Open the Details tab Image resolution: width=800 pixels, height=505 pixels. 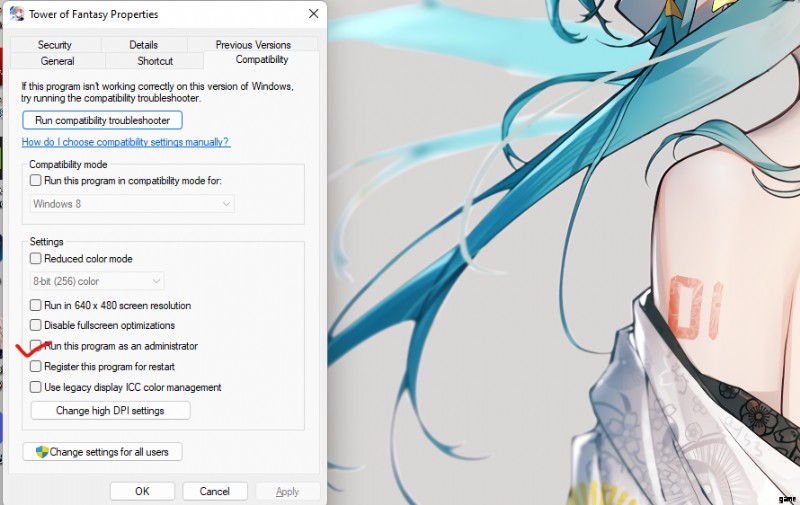point(143,45)
